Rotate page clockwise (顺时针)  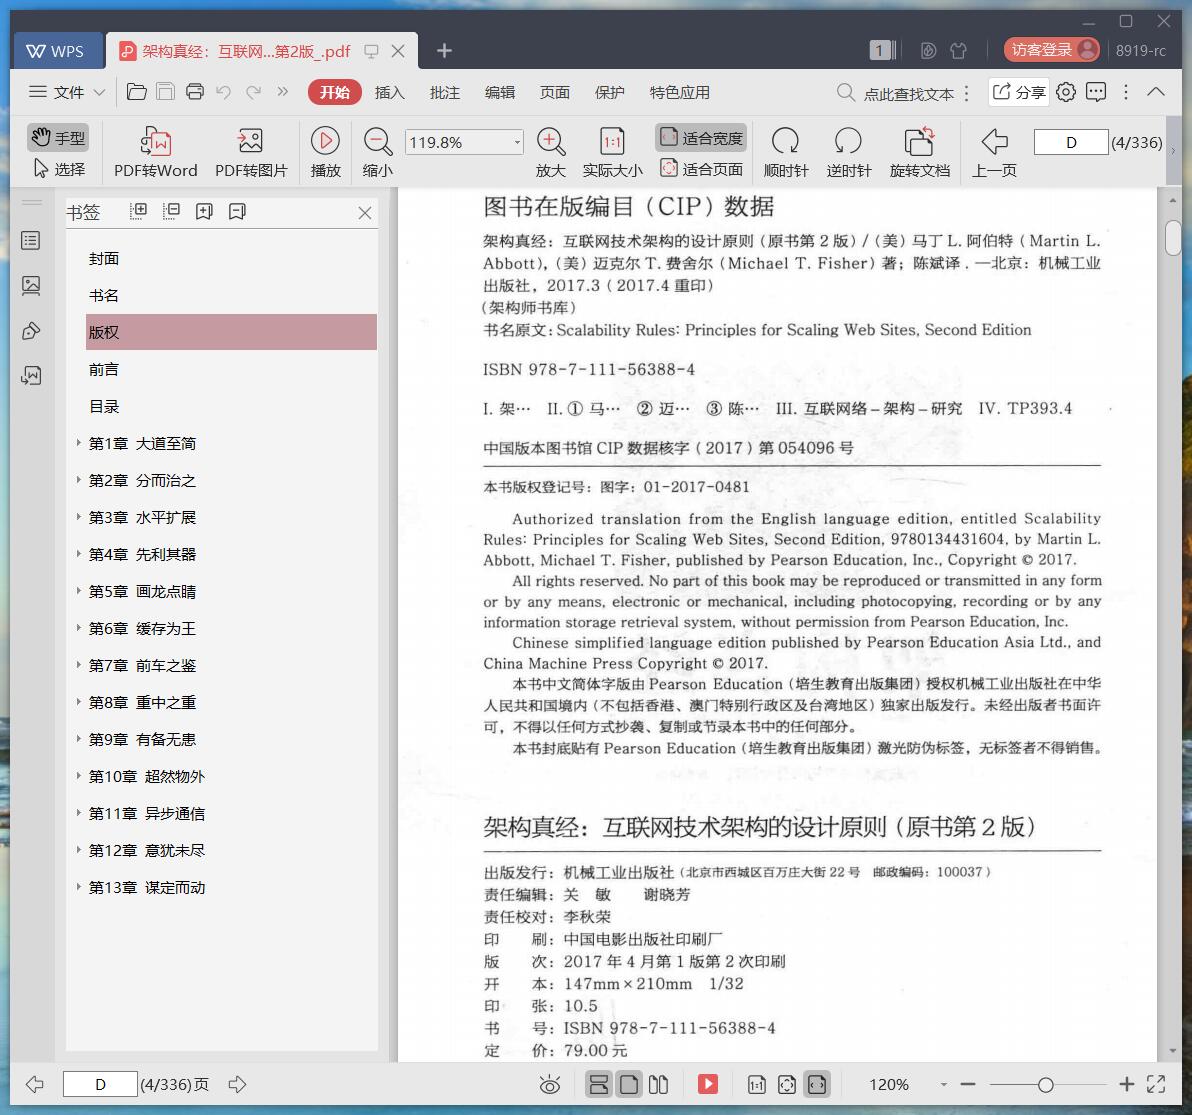pos(785,152)
